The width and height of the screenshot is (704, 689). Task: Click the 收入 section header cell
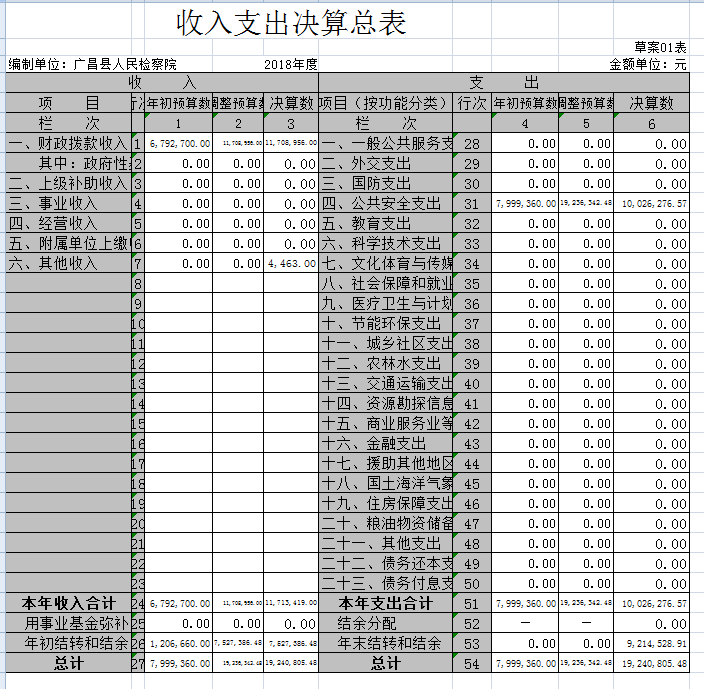(162, 83)
